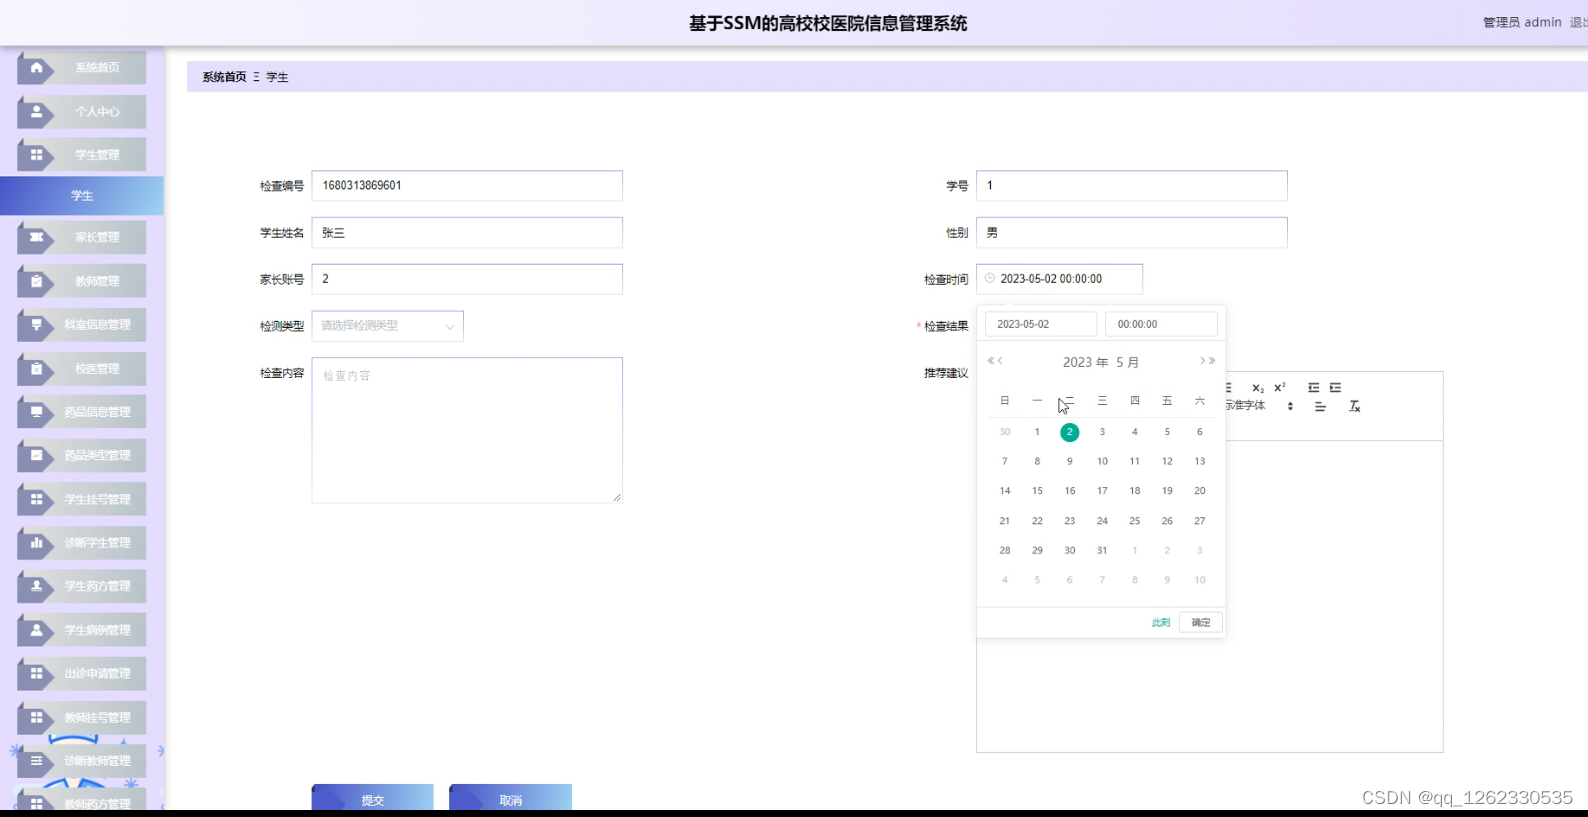Image resolution: width=1588 pixels, height=817 pixels.
Task: Click the 00:00:00 time input in picker
Action: pyautogui.click(x=1161, y=324)
